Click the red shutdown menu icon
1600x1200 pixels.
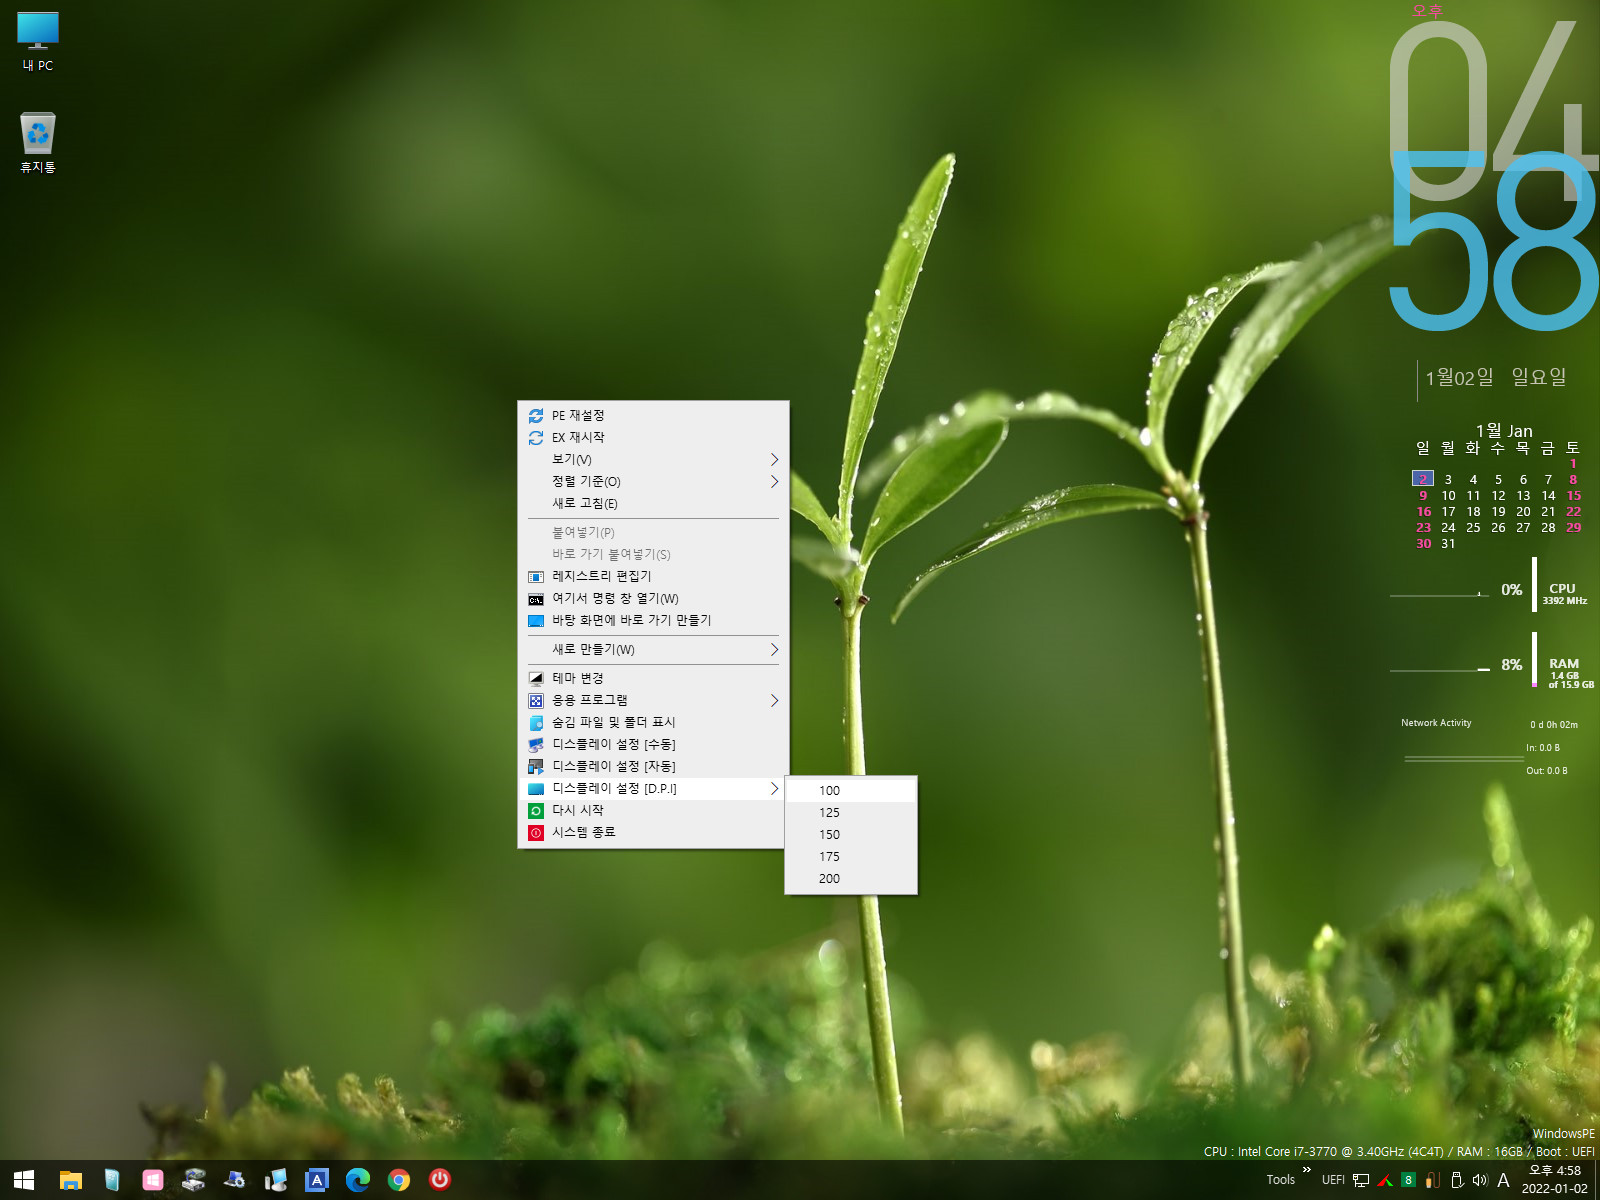536,833
